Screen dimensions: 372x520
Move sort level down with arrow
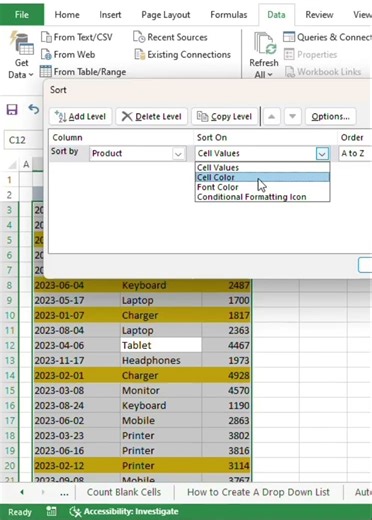click(x=292, y=116)
